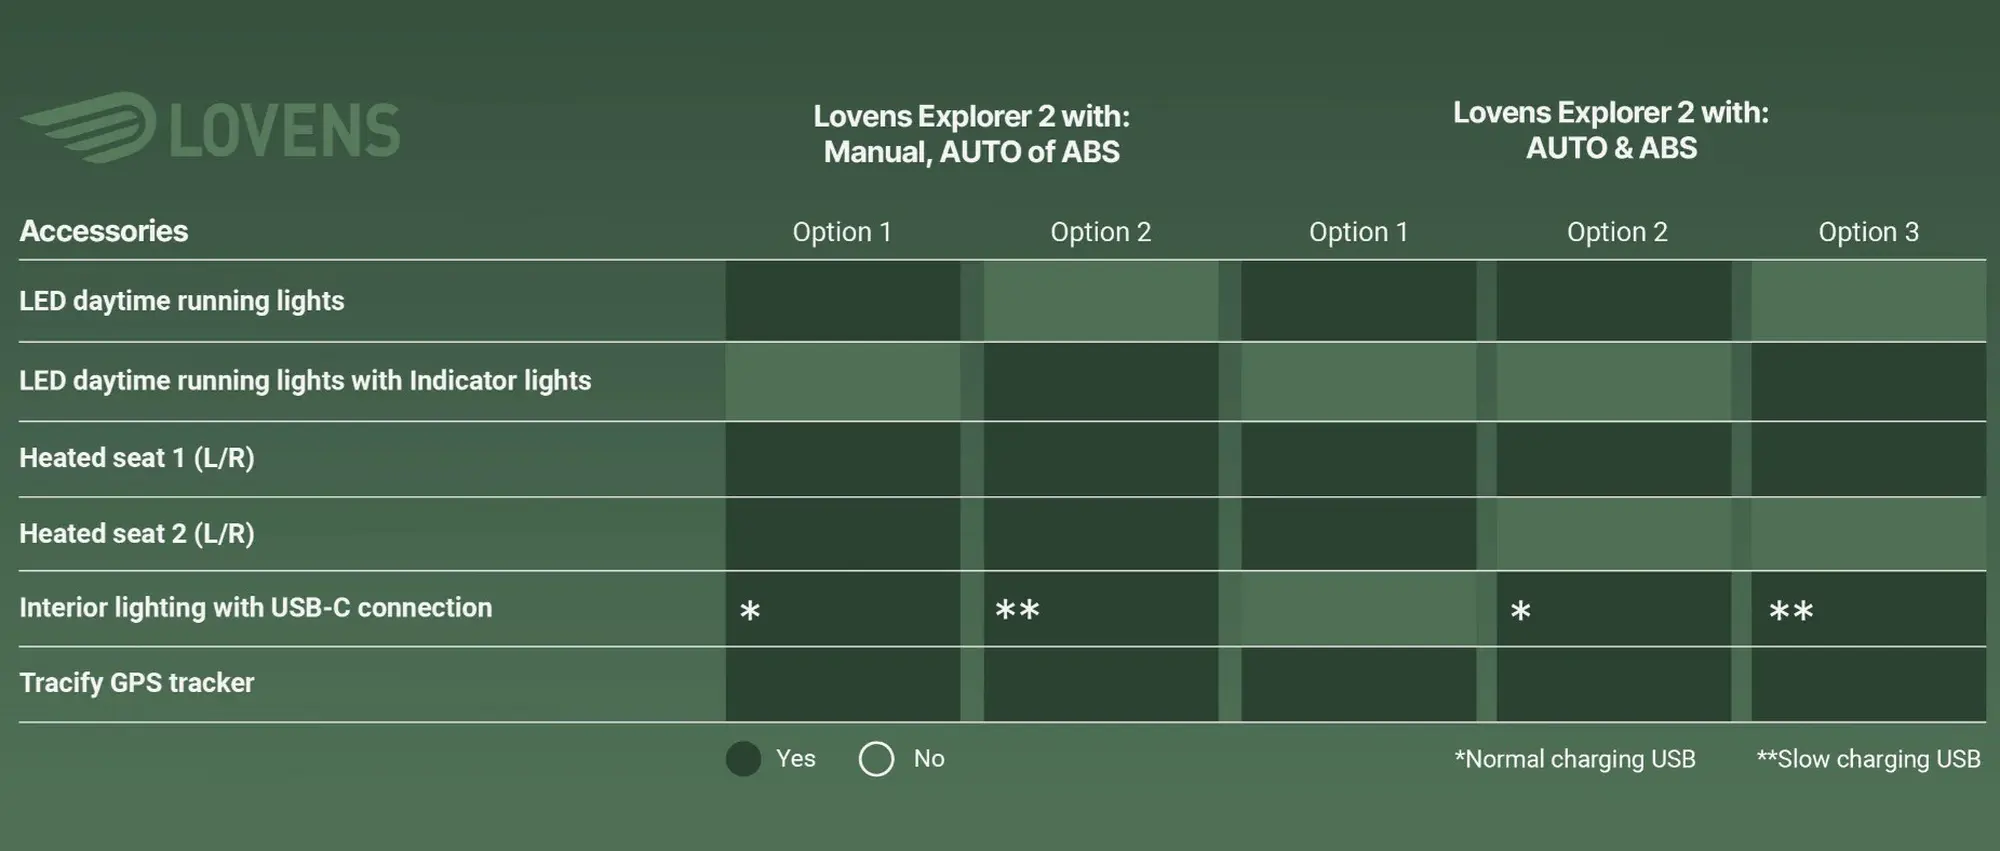
Task: Click the single asterisk under Manual Option 1
Action: (750, 610)
